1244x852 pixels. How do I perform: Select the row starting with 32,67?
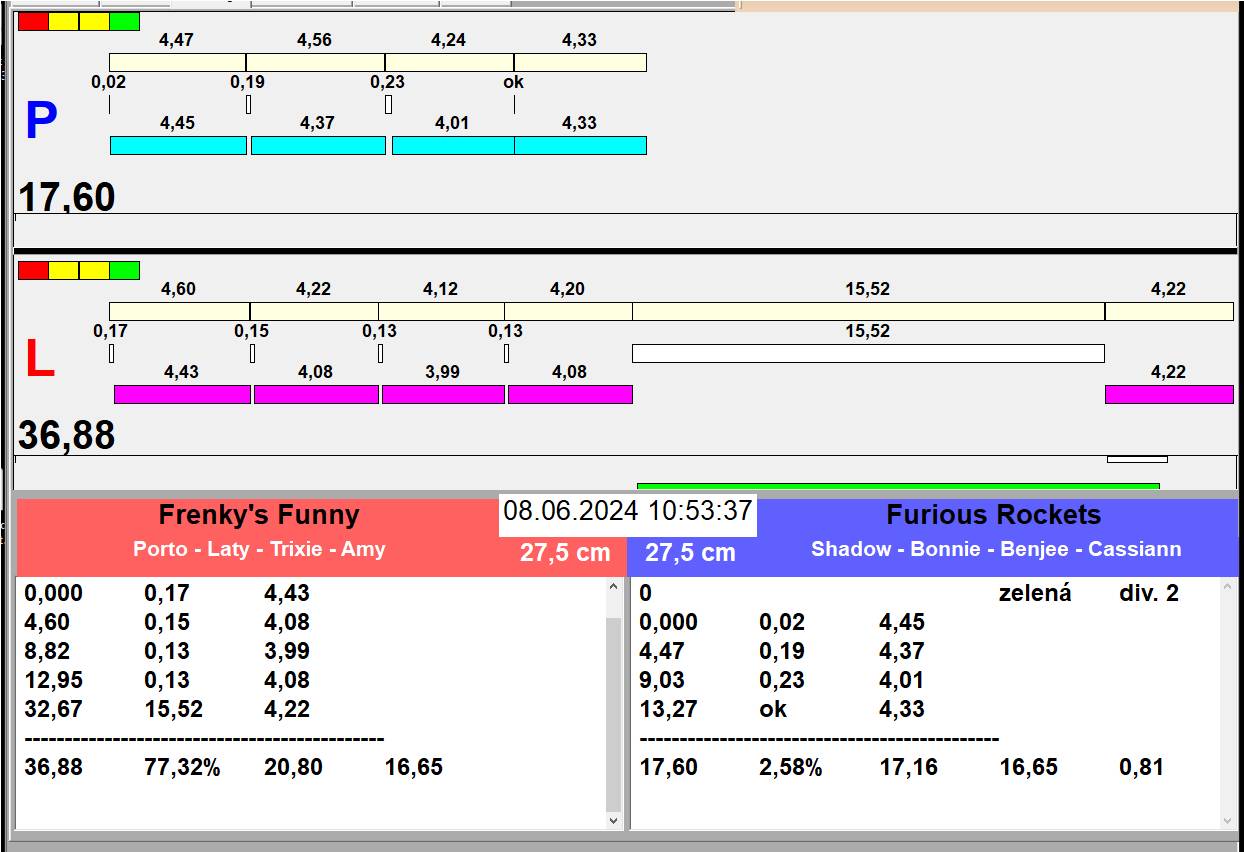[54, 709]
